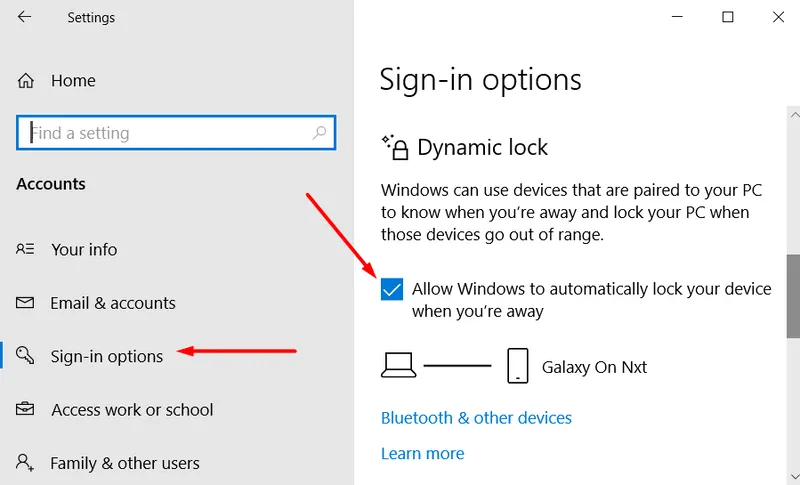Screen dimensions: 800x485
Task: Minimize the Settings window
Action: point(677,17)
